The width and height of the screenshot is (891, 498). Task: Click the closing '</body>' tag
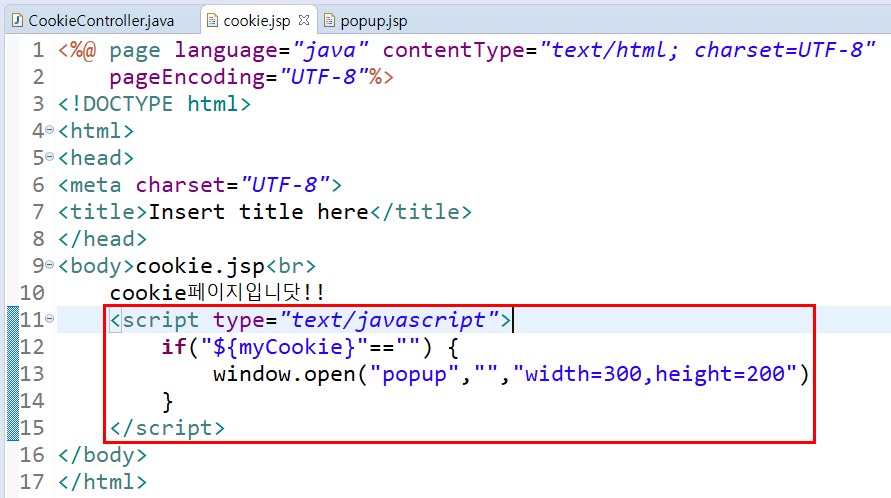(102, 455)
